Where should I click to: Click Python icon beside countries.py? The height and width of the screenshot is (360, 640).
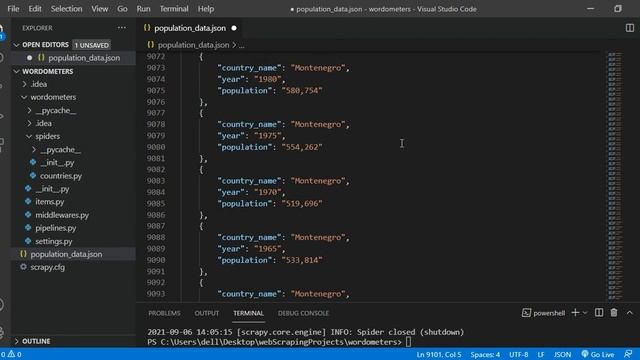click(x=33, y=176)
